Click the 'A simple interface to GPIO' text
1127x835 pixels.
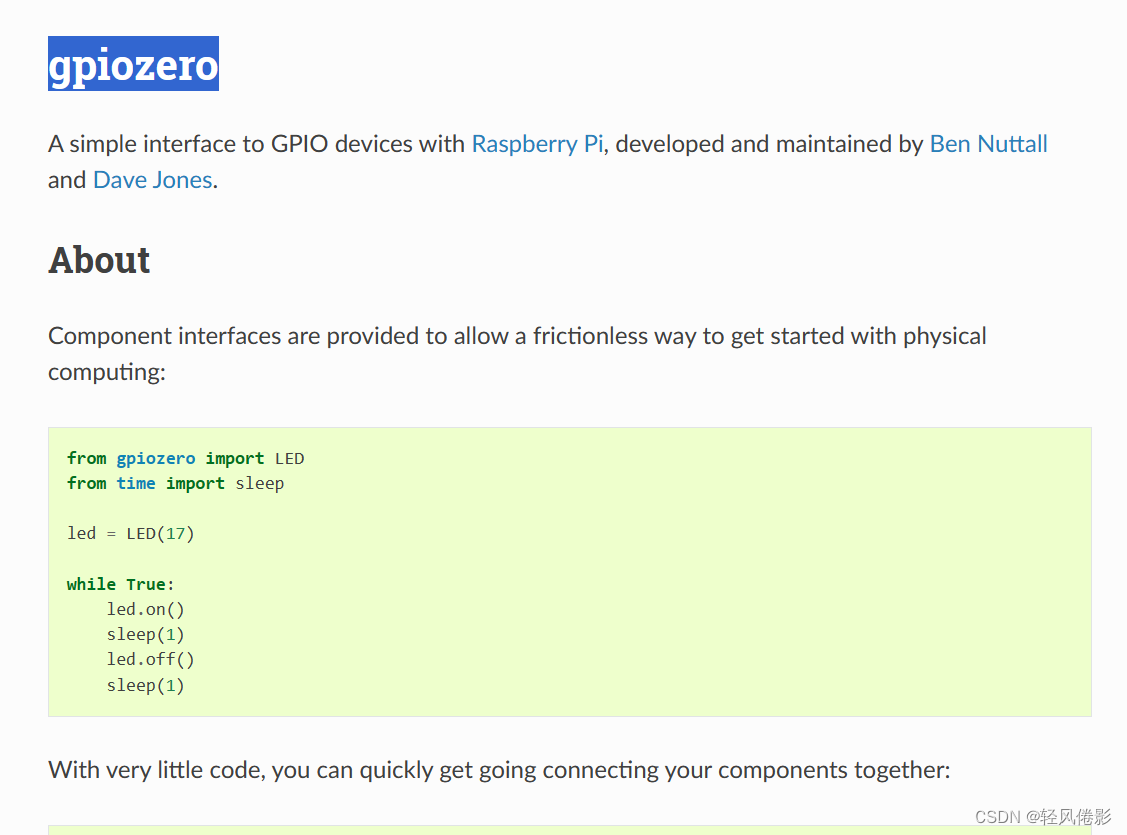coord(256,144)
